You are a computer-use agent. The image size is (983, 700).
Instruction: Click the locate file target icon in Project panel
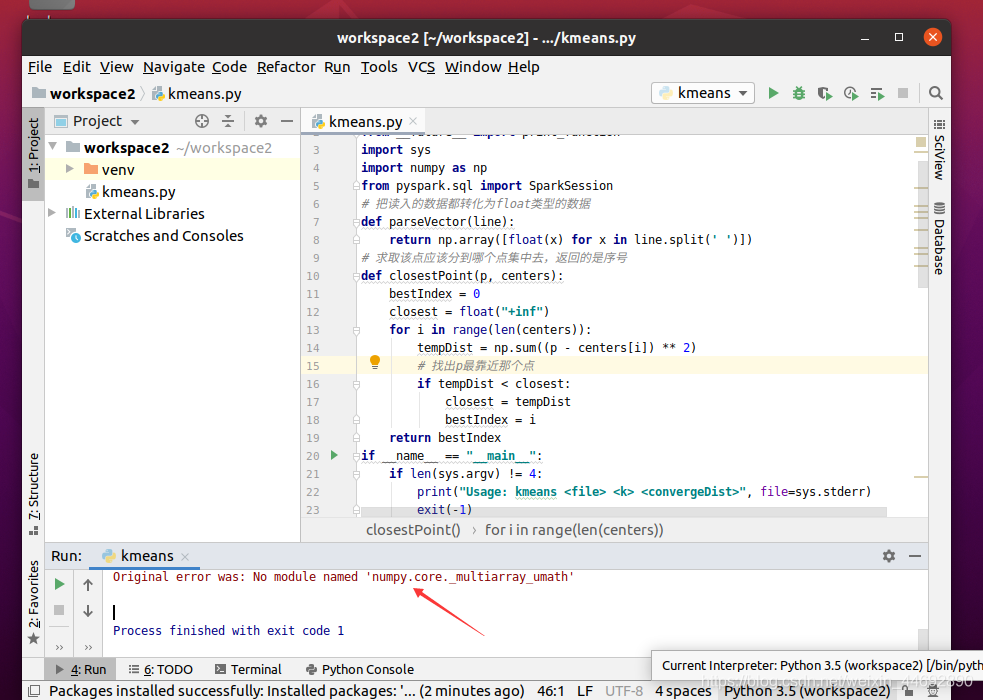click(x=202, y=121)
